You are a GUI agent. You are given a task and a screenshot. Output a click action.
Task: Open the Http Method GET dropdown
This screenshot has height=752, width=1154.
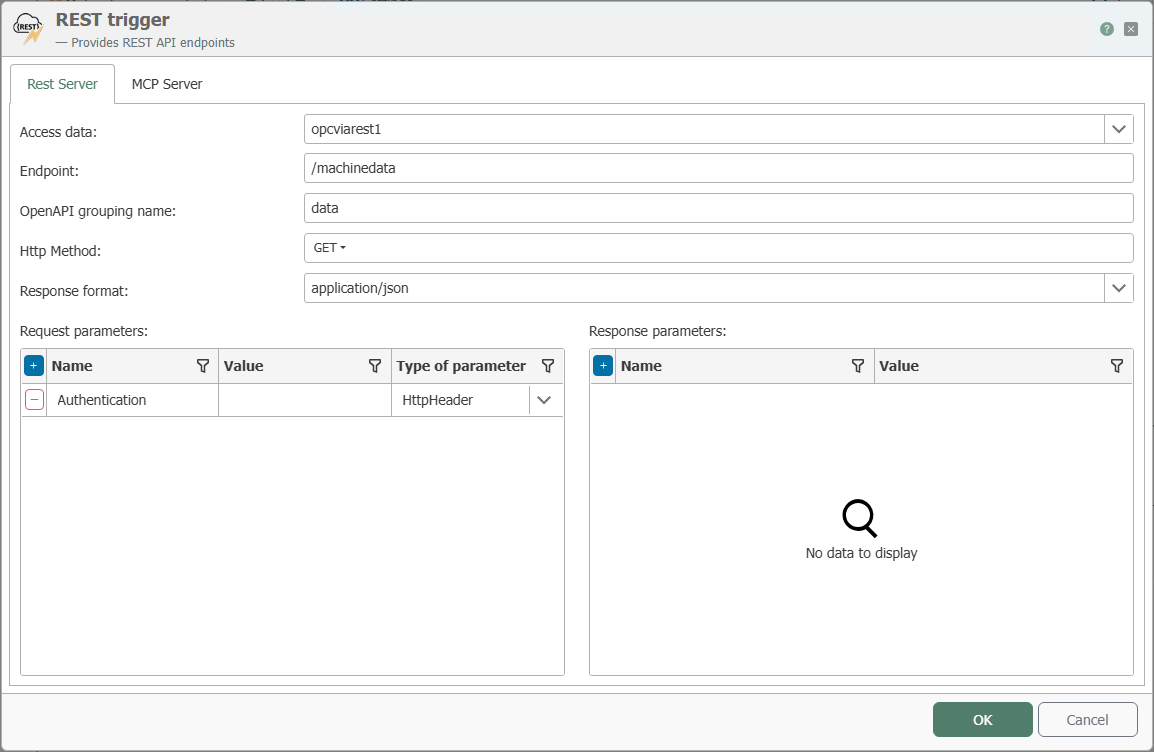click(x=330, y=248)
